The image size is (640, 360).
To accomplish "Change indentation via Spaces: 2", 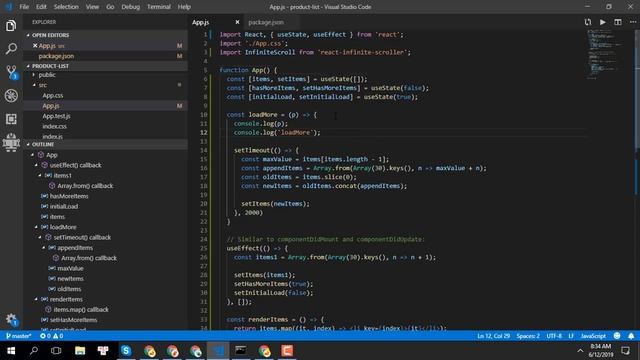I will tap(528, 336).
